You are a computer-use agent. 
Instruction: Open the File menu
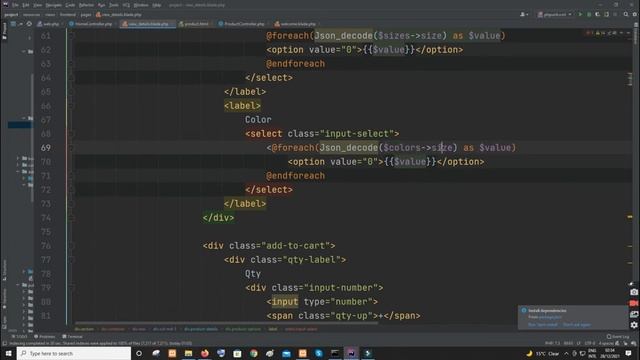[x=15, y=5]
